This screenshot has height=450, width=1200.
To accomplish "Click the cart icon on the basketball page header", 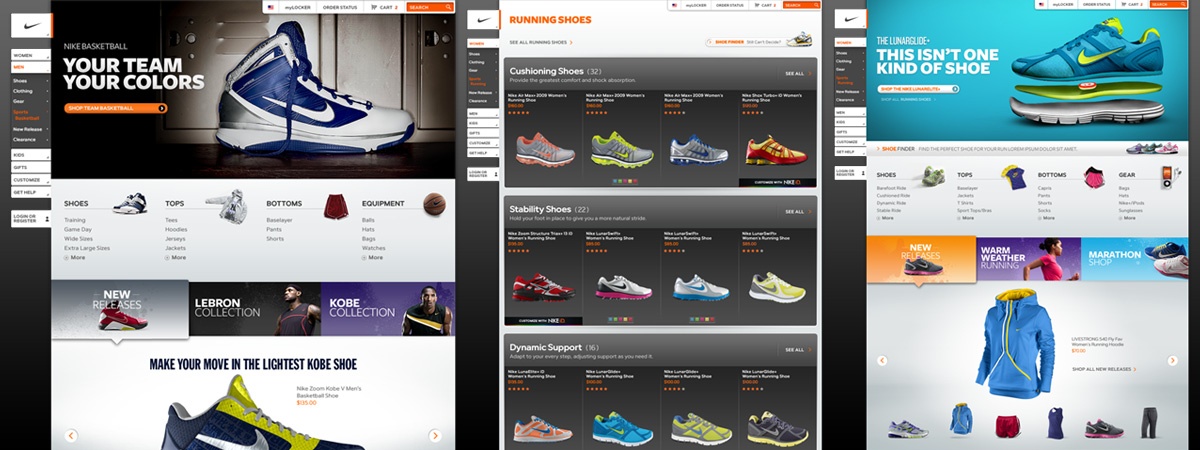I will 374,7.
